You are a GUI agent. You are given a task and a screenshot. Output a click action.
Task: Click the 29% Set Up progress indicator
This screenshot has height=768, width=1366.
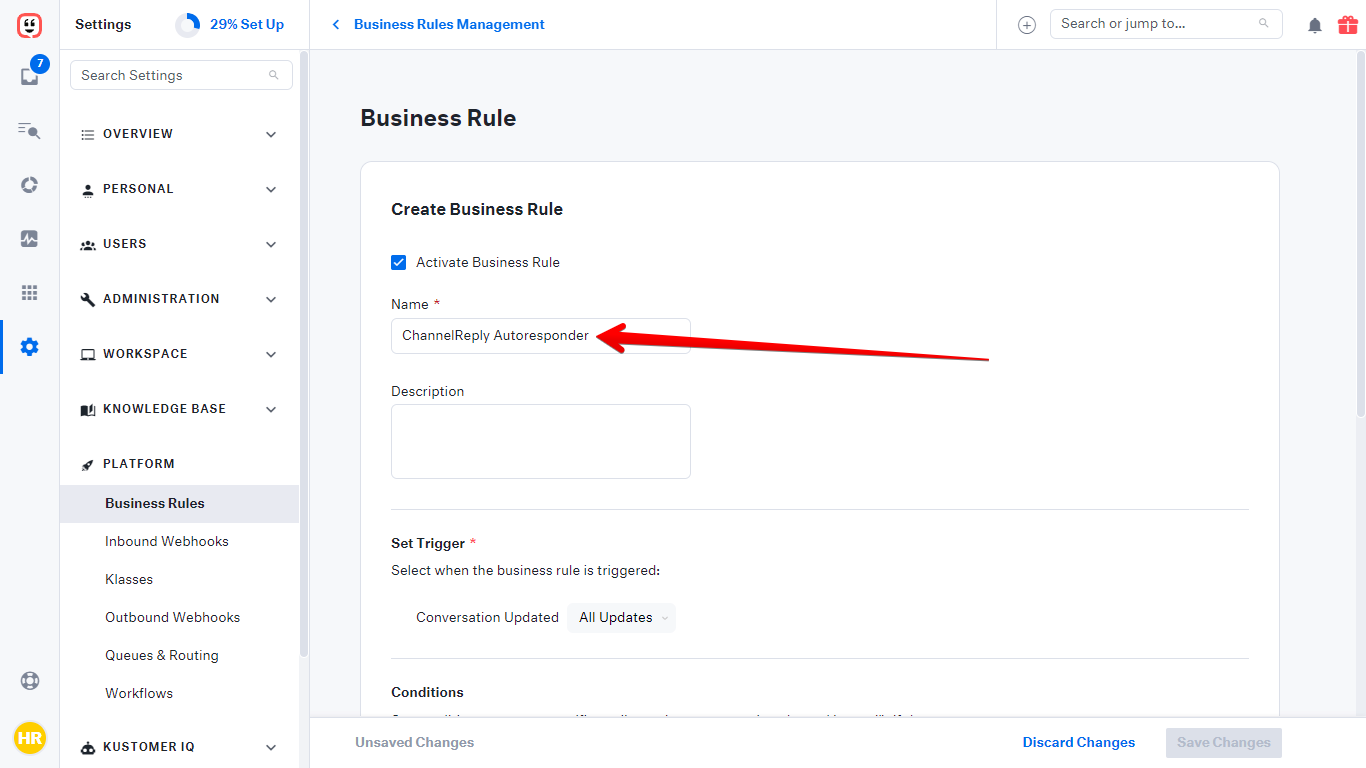tap(231, 24)
